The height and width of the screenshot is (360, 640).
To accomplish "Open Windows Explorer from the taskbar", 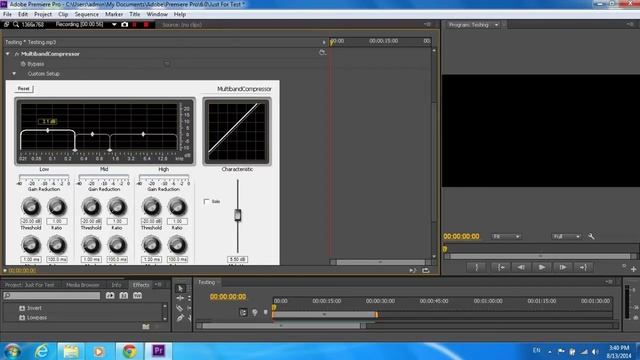I will pyautogui.click(x=71, y=351).
